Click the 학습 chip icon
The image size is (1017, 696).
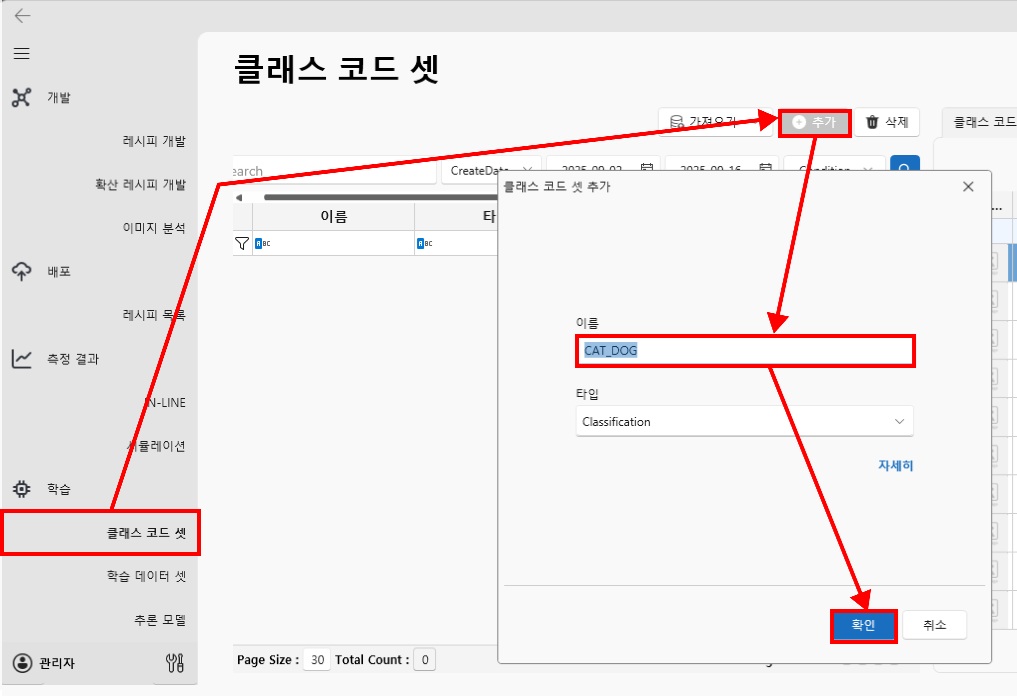point(22,489)
